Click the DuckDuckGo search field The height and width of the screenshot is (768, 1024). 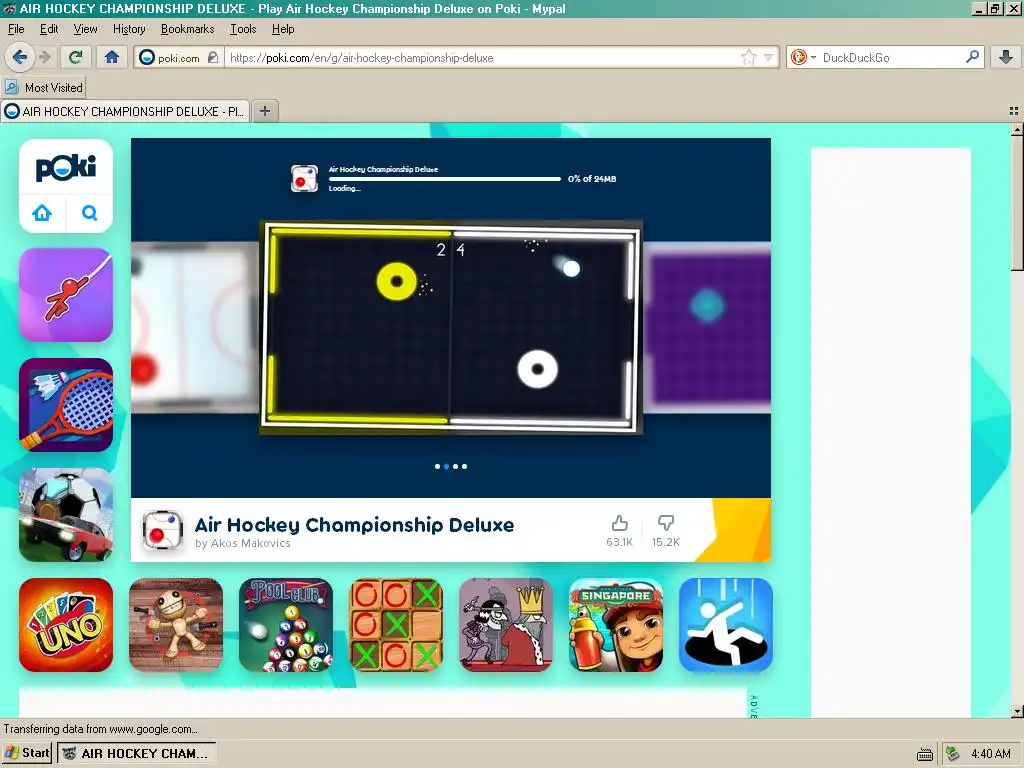click(891, 57)
